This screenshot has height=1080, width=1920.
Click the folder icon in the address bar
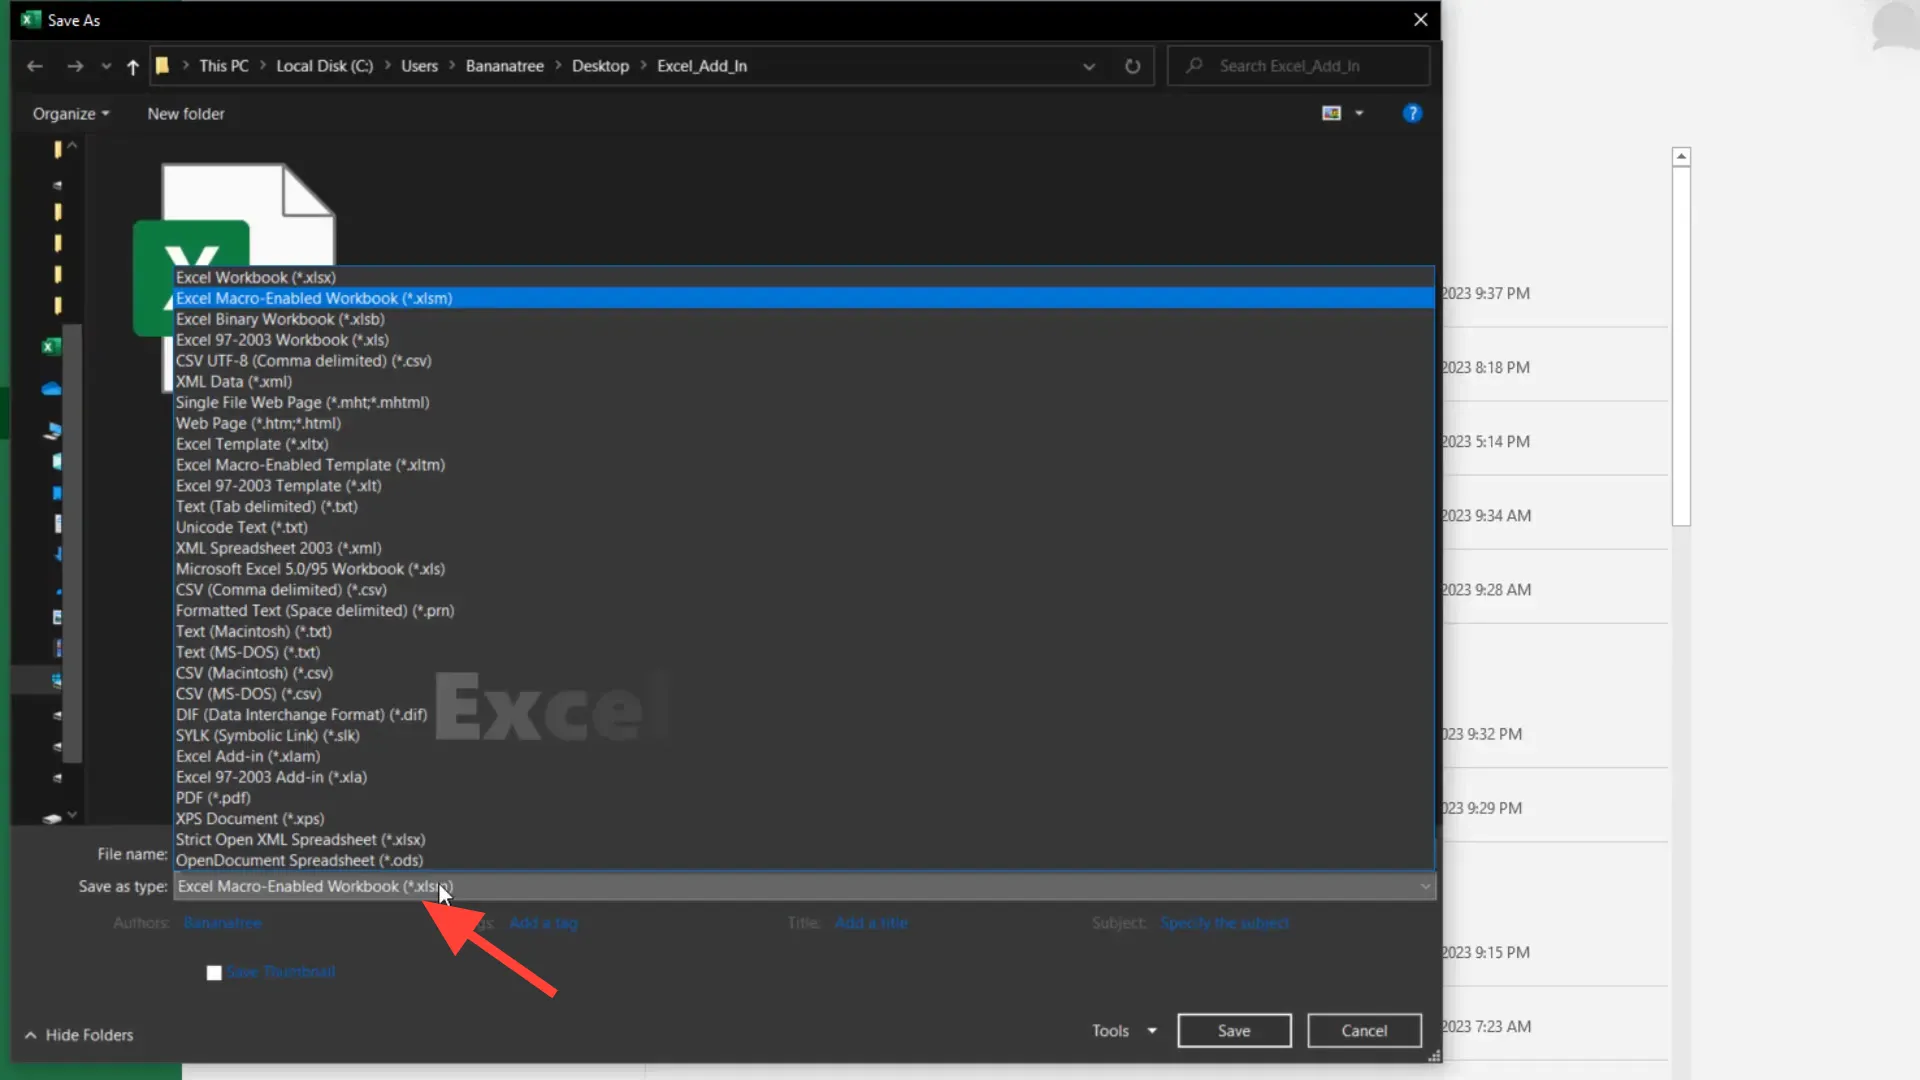pos(162,65)
